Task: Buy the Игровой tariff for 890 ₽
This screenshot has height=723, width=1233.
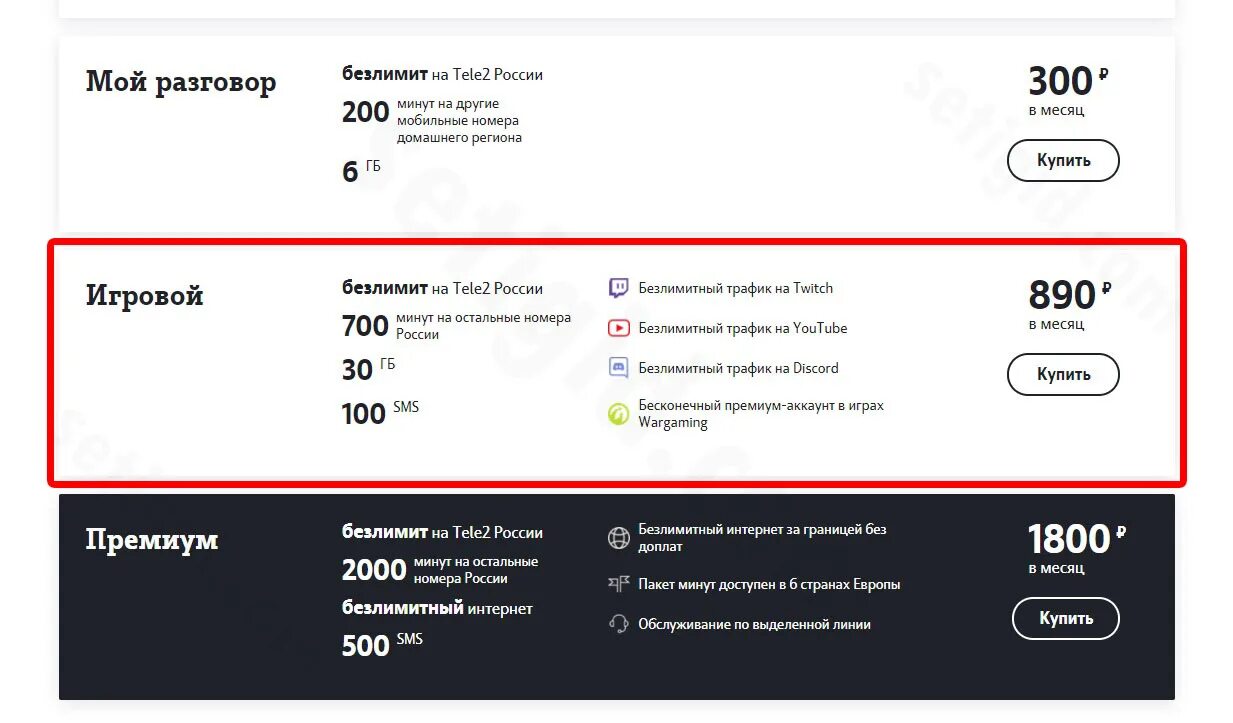Action: [x=1063, y=374]
